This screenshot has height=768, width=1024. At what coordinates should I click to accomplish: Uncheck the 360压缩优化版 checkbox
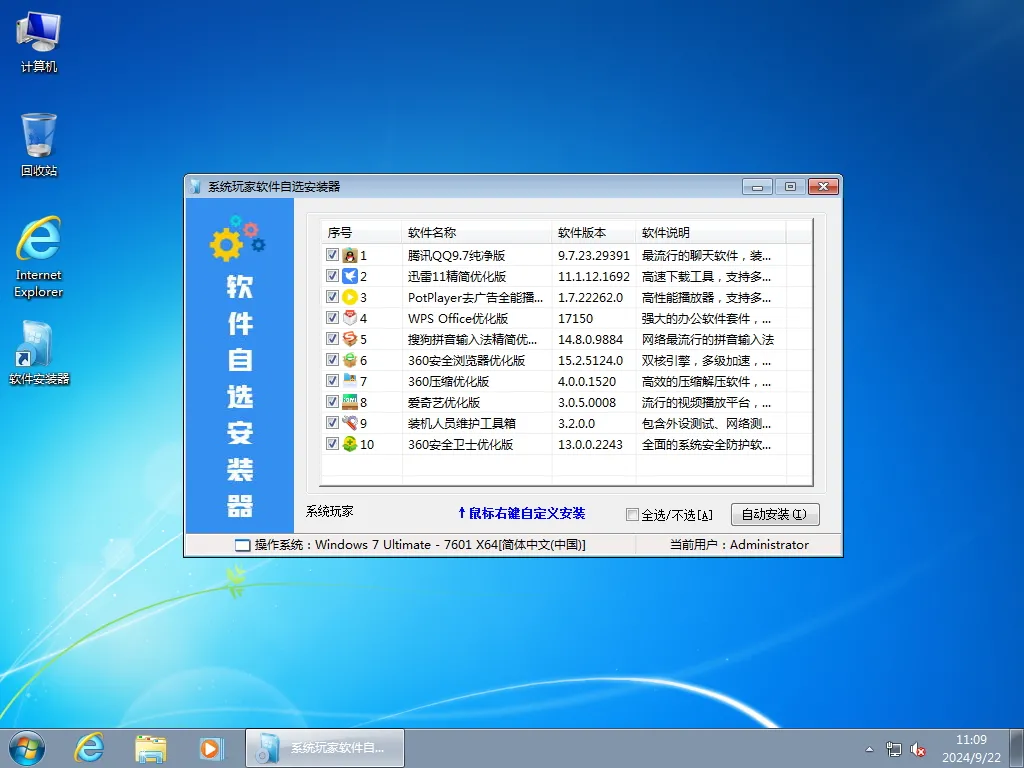[x=332, y=381]
